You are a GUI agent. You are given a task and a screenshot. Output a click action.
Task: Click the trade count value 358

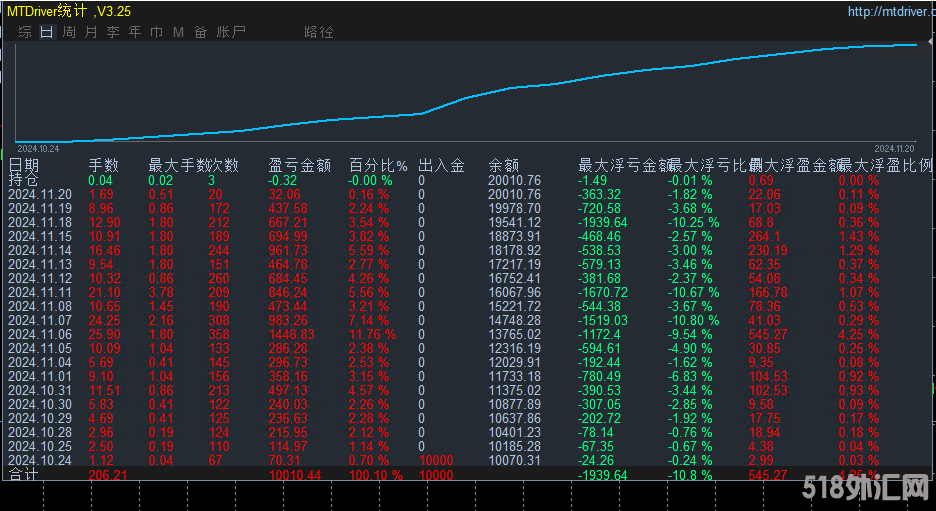[x=218, y=334]
